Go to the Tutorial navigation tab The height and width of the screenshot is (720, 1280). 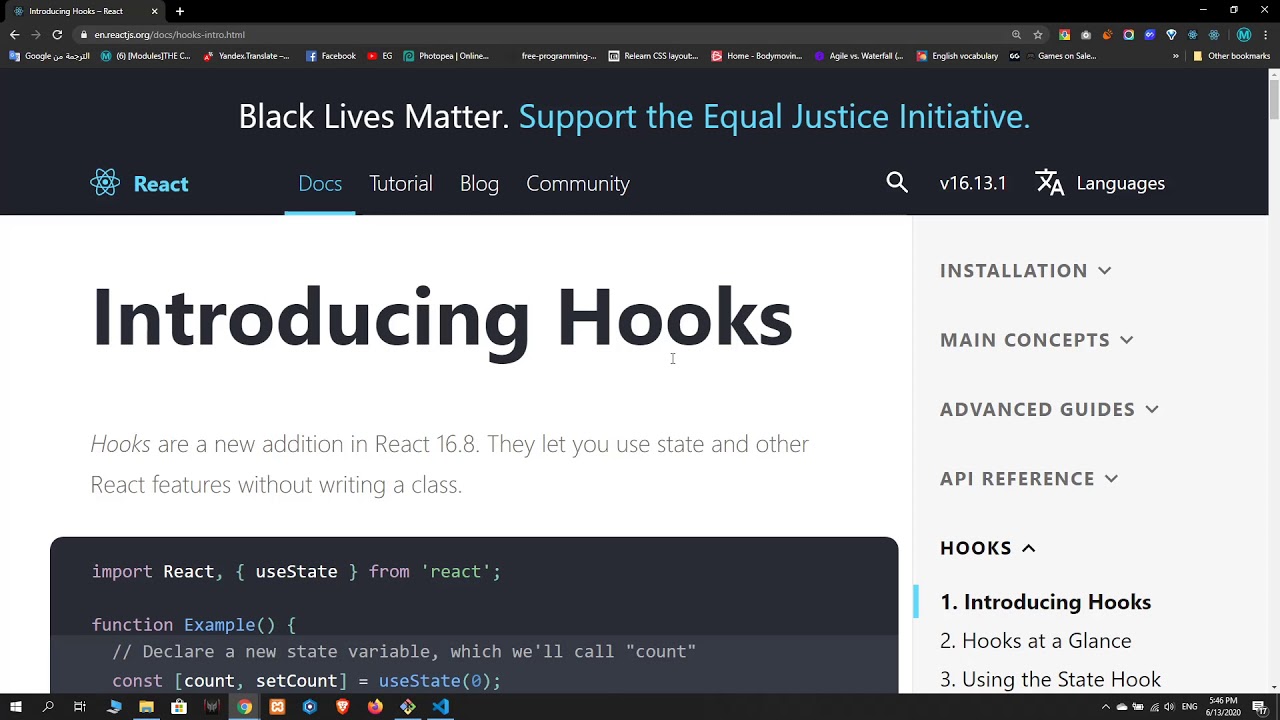coord(401,183)
